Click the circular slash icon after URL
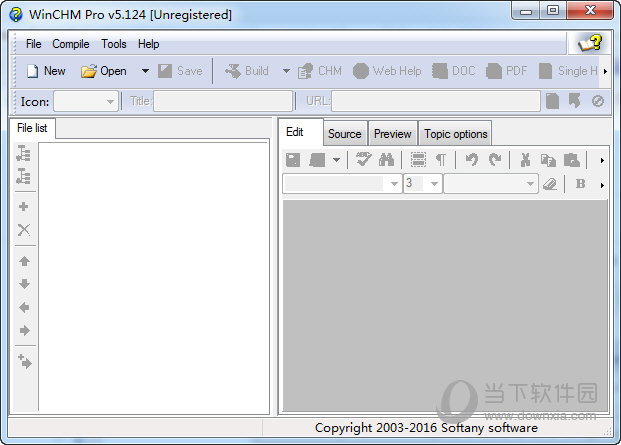The width and height of the screenshot is (621, 445). pos(598,101)
